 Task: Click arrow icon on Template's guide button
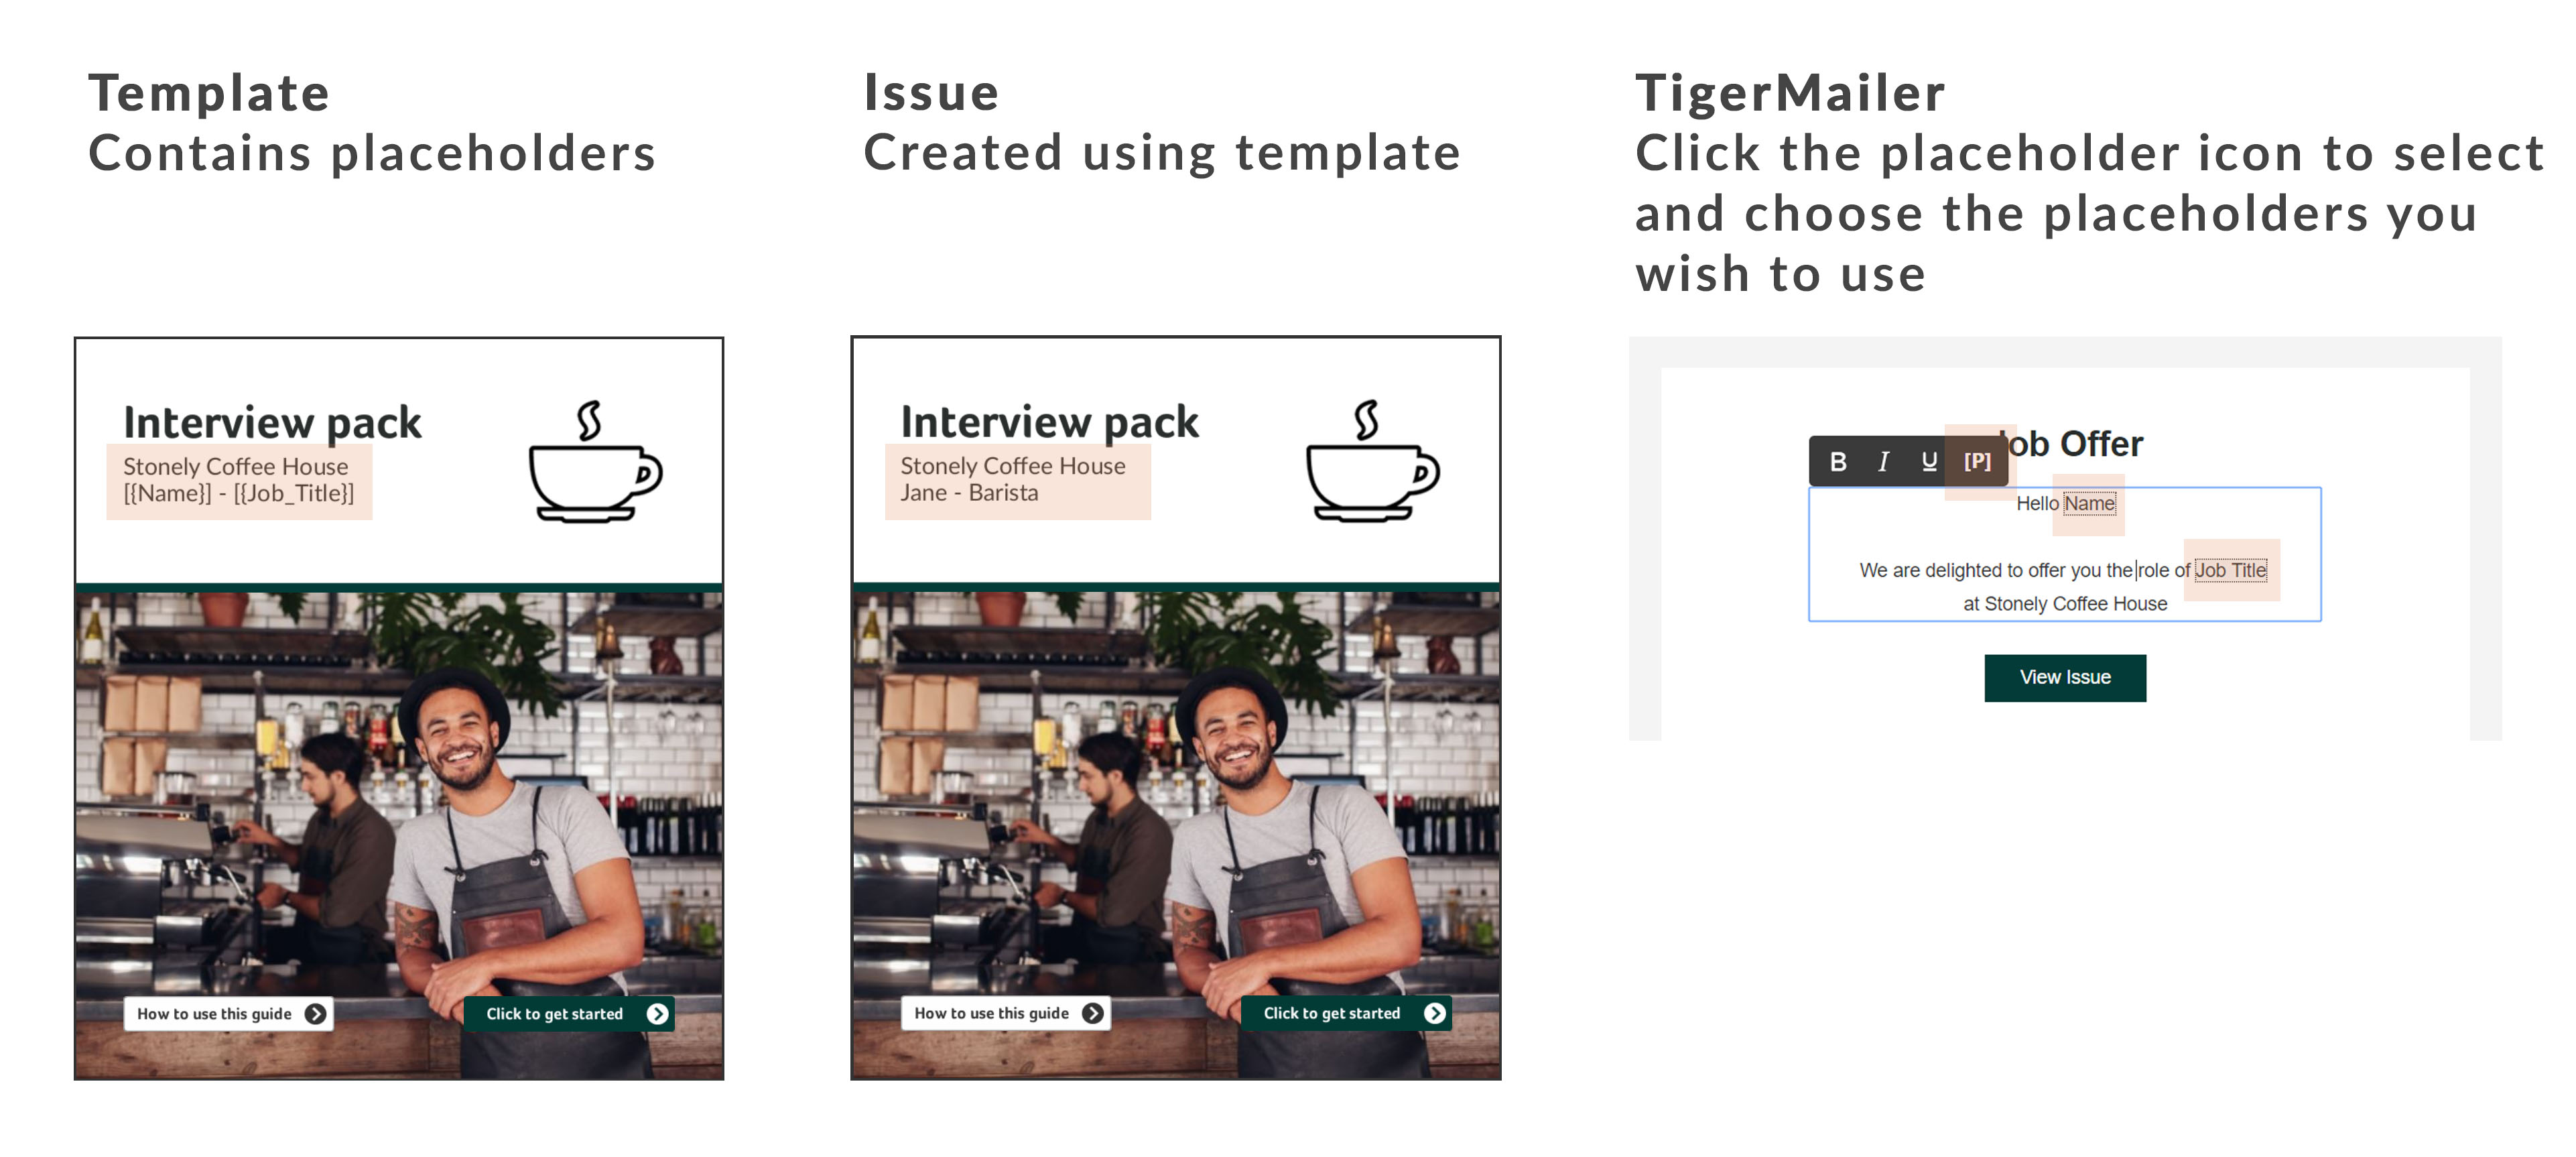pos(315,1014)
